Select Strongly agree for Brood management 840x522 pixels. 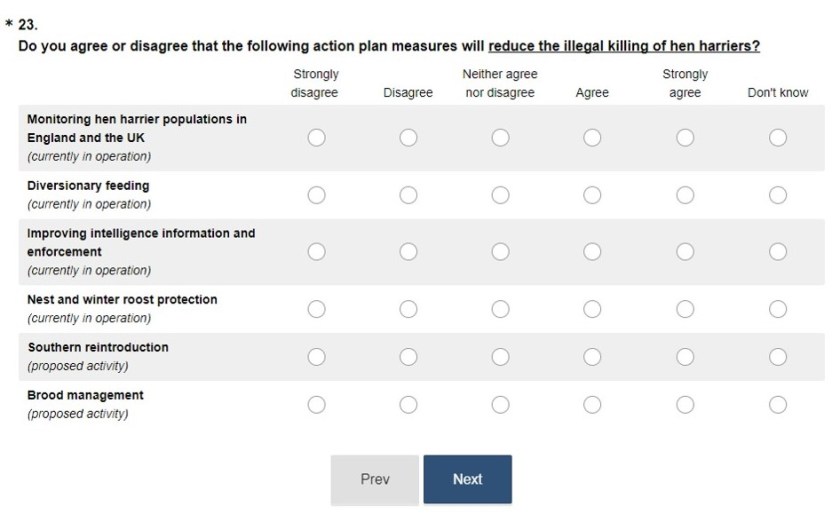point(685,405)
